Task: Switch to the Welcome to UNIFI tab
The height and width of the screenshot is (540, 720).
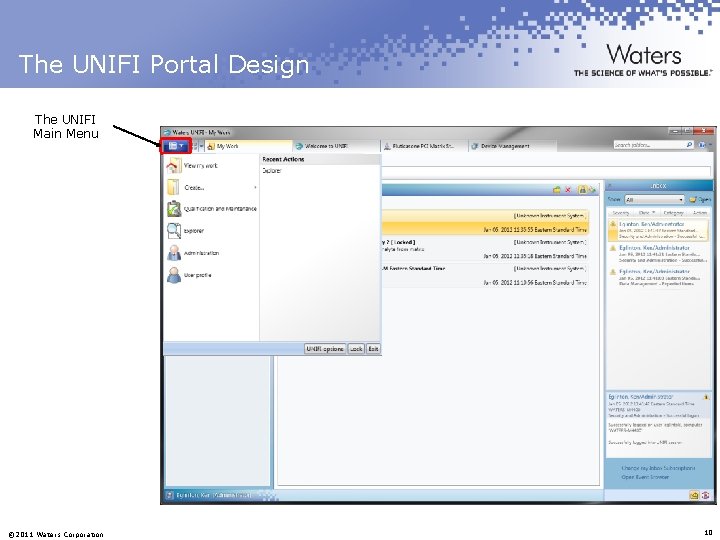Action: click(337, 146)
